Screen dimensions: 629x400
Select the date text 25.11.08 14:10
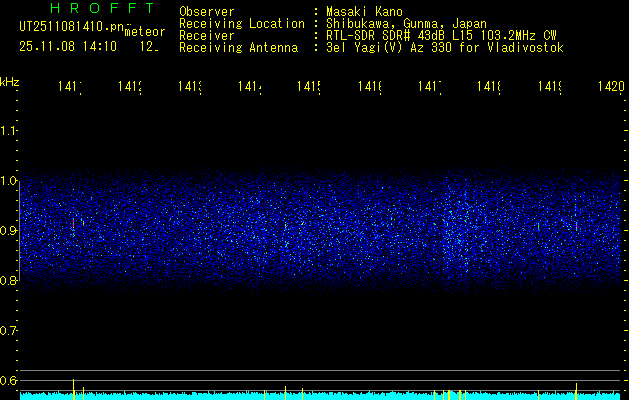pos(68,47)
